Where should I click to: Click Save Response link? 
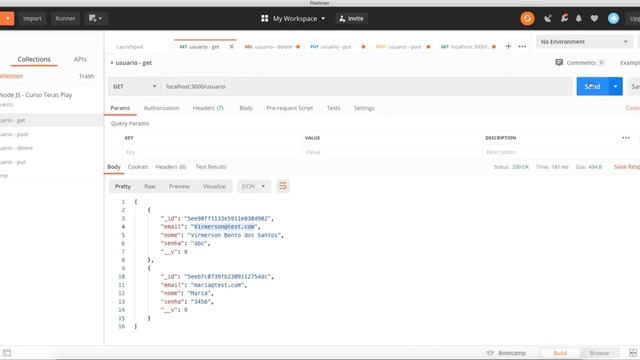coord(627,167)
